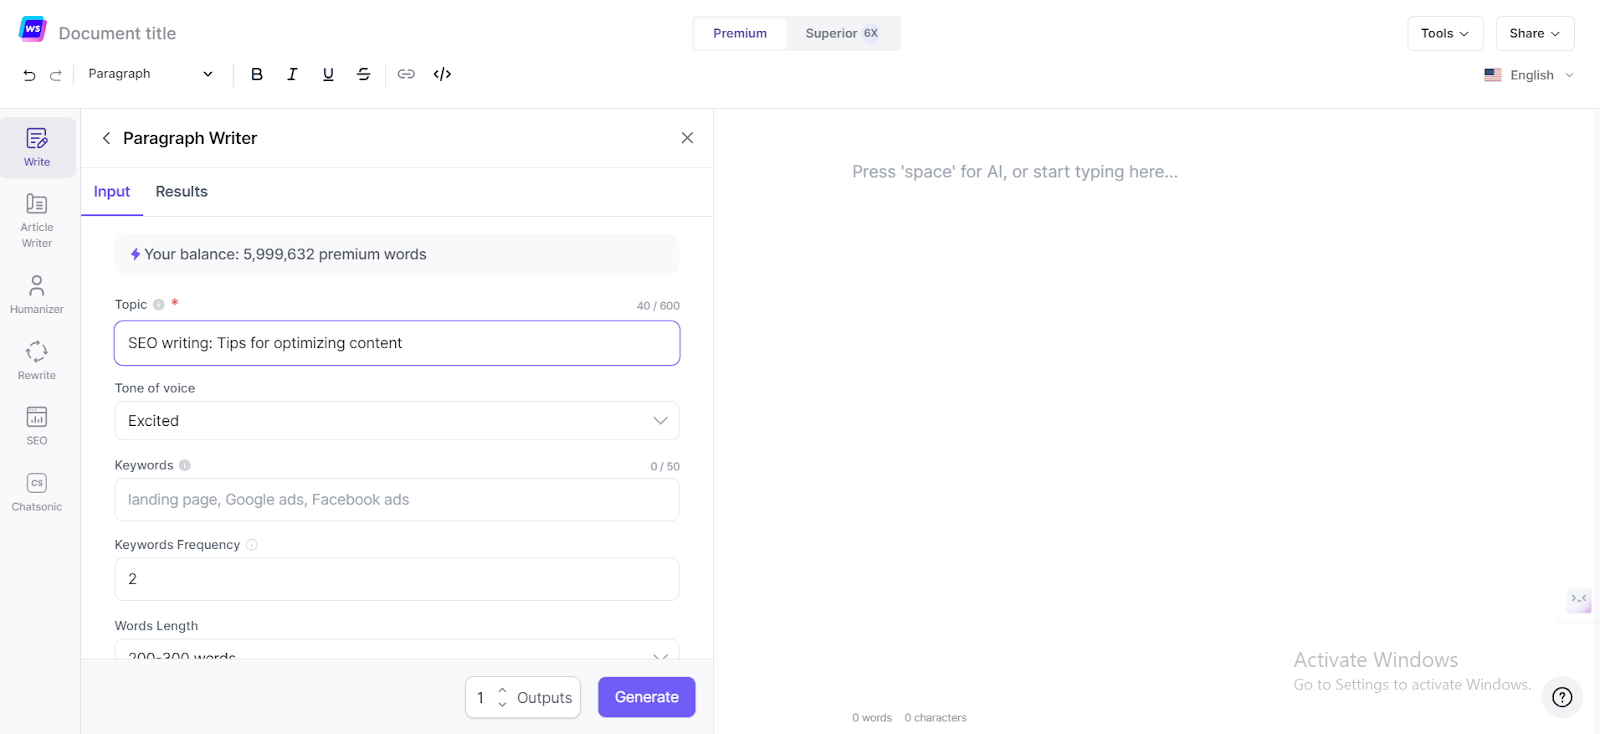Go back using the Paragraph Writer arrow

106,138
